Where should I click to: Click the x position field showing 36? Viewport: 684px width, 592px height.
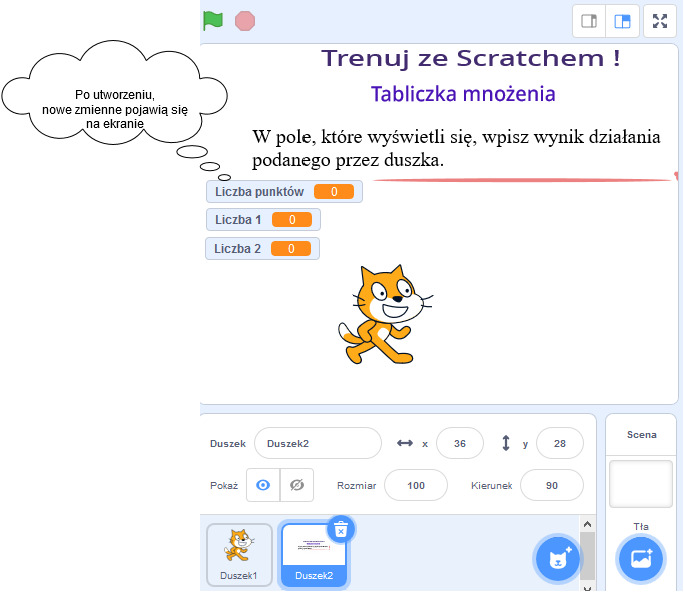[460, 443]
